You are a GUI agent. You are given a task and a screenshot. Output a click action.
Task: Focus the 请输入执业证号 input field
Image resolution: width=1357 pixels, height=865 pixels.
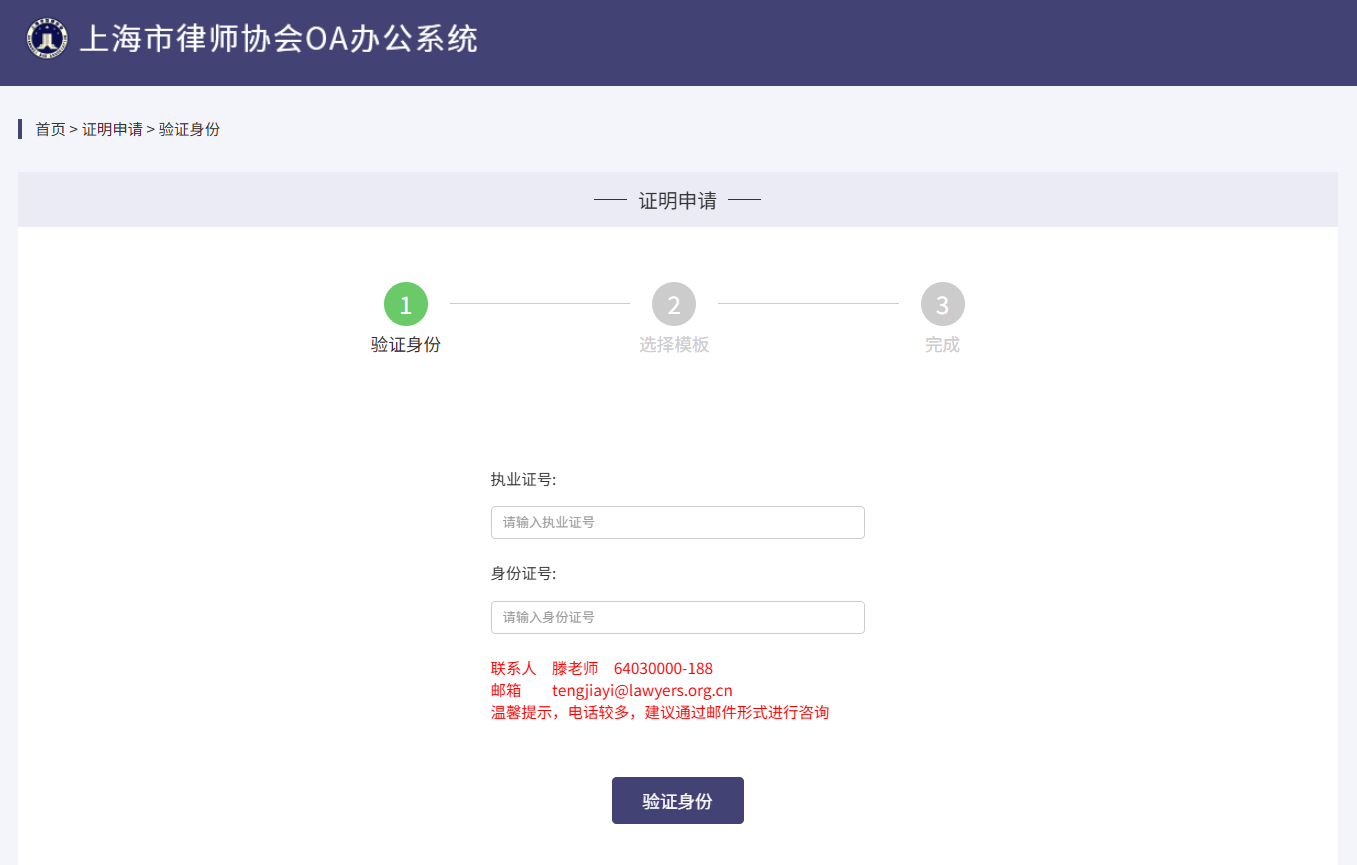678,522
